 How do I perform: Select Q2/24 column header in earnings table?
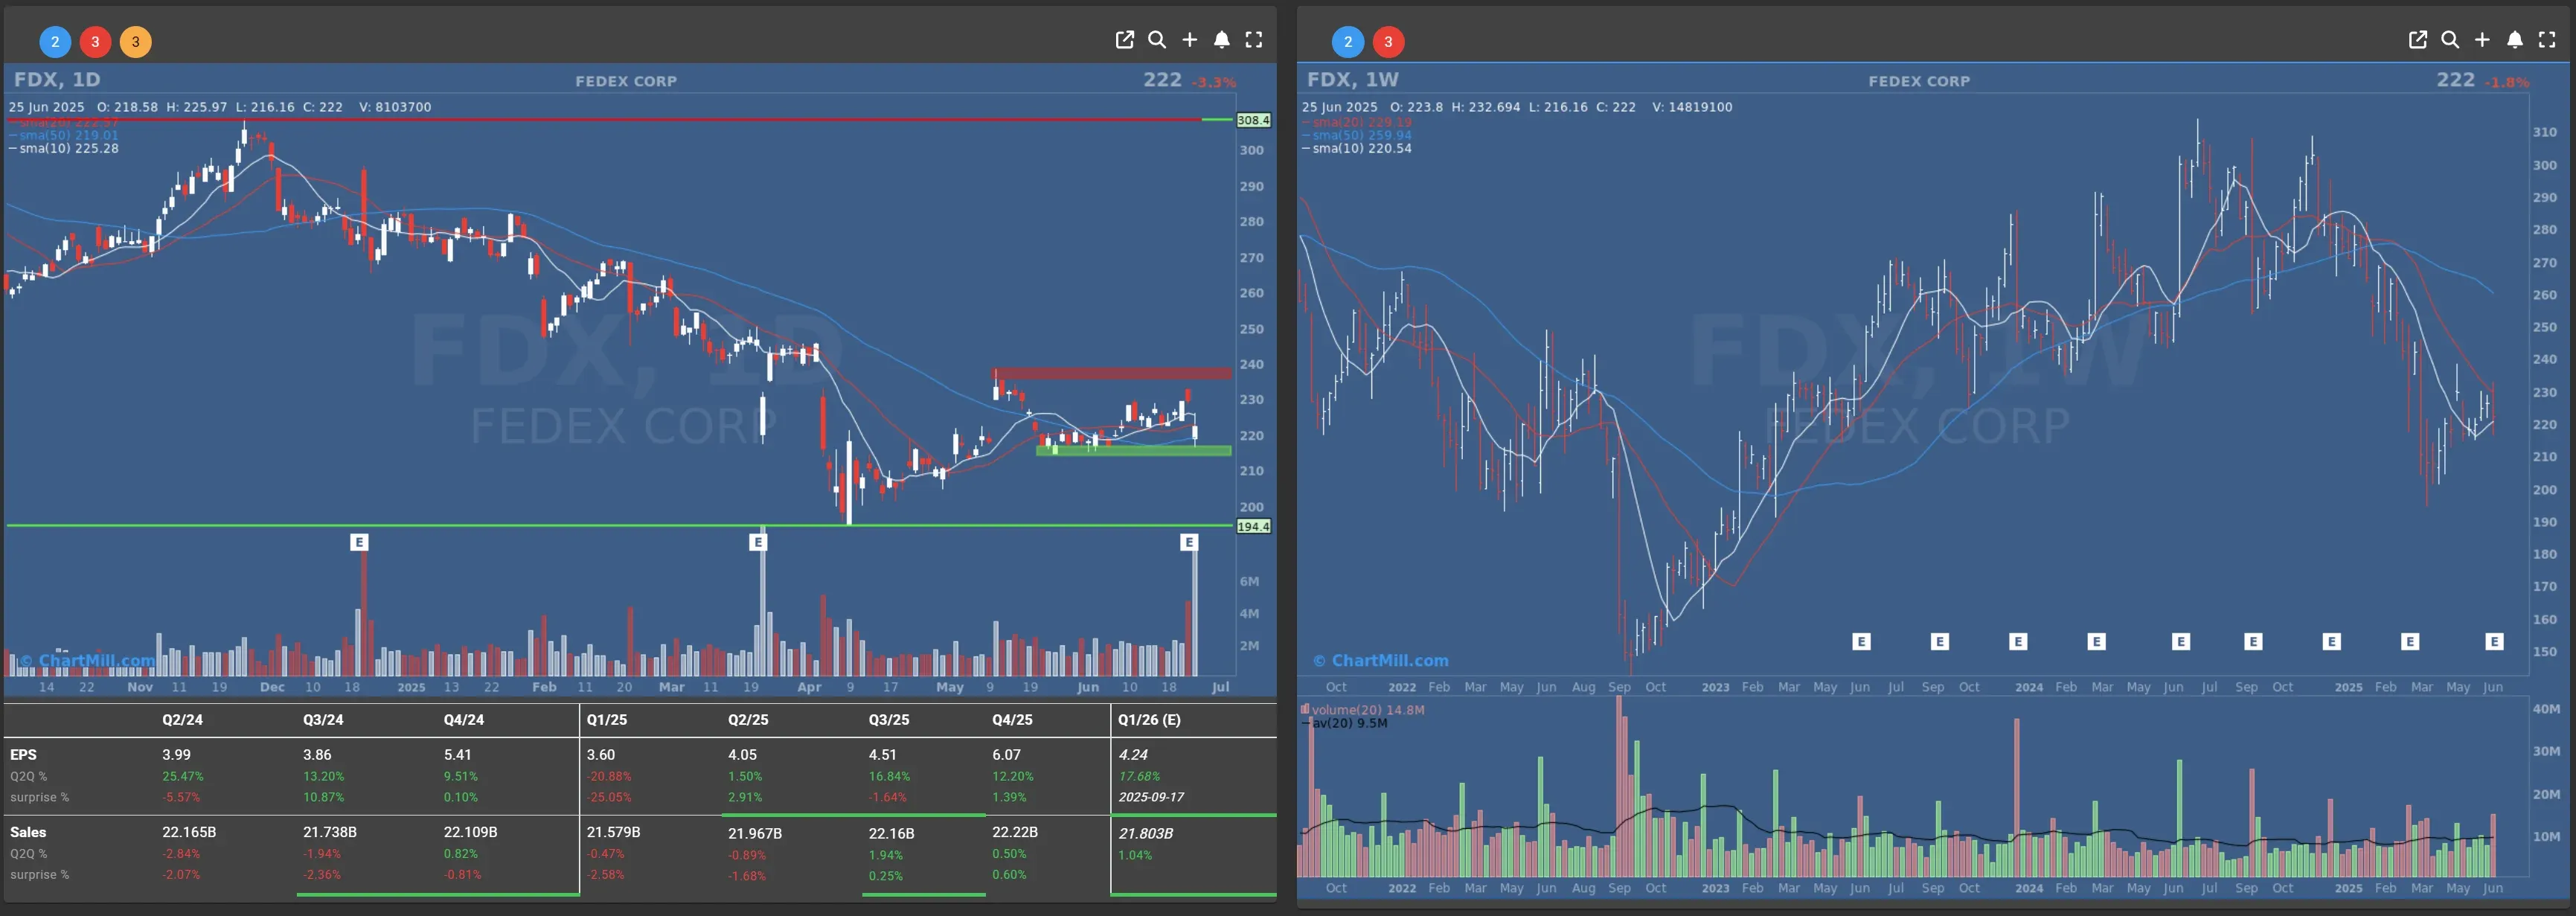182,720
